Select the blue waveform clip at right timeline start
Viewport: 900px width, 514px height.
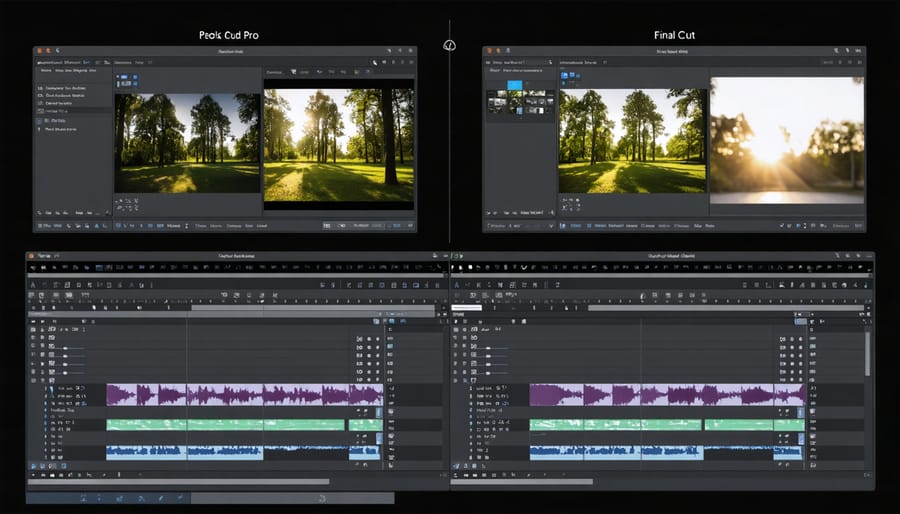click(616, 453)
